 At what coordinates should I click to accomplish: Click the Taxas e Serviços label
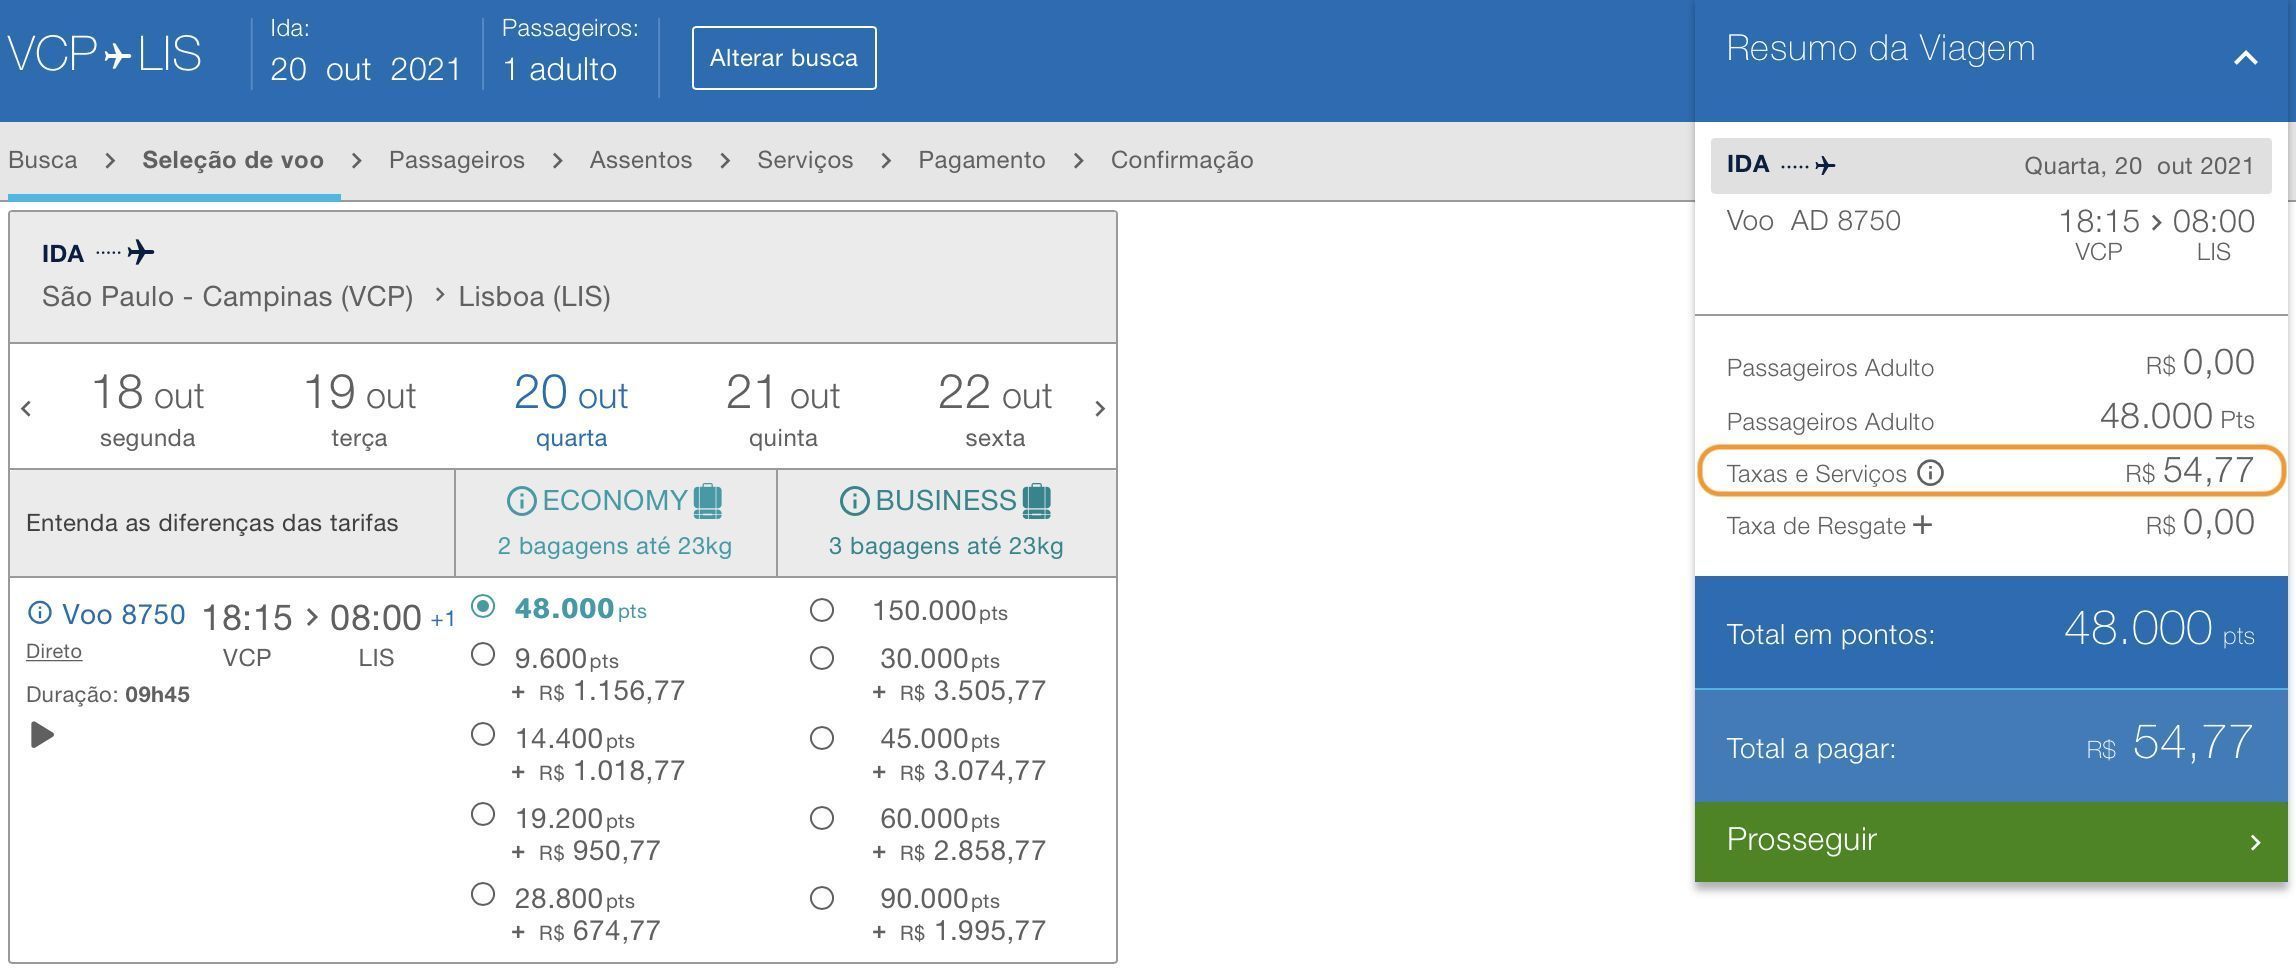click(1817, 473)
